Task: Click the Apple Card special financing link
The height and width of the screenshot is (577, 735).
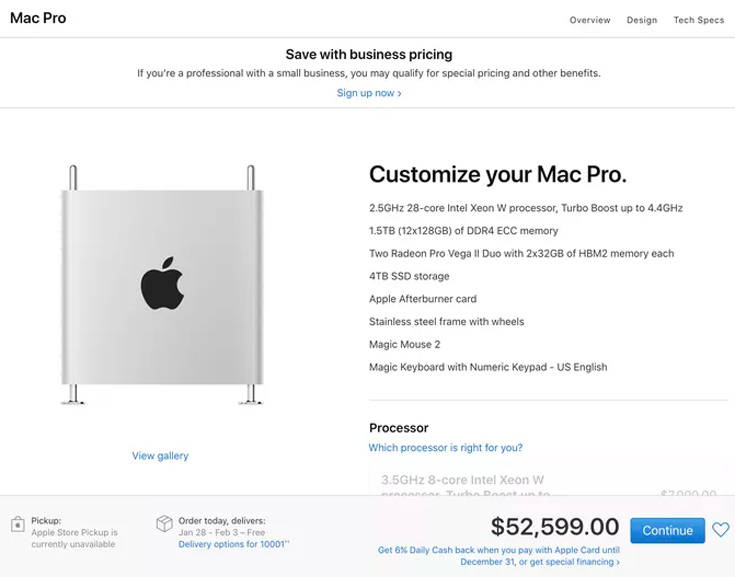Action: click(x=499, y=556)
